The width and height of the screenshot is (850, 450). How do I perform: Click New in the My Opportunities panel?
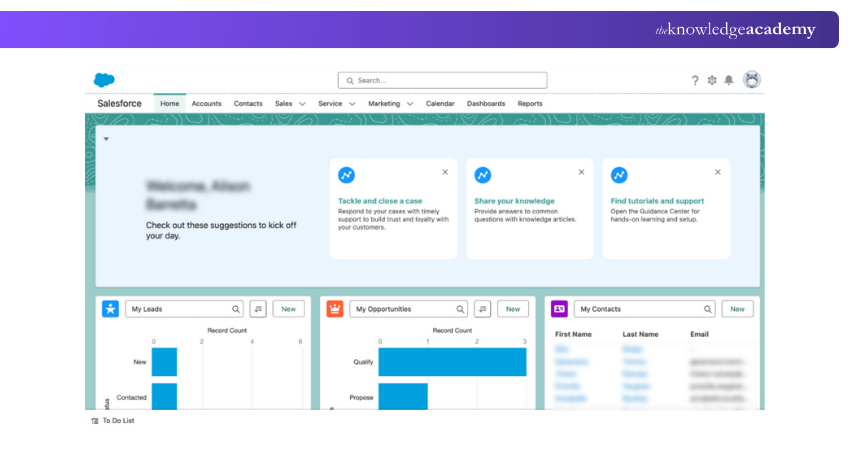[513, 309]
